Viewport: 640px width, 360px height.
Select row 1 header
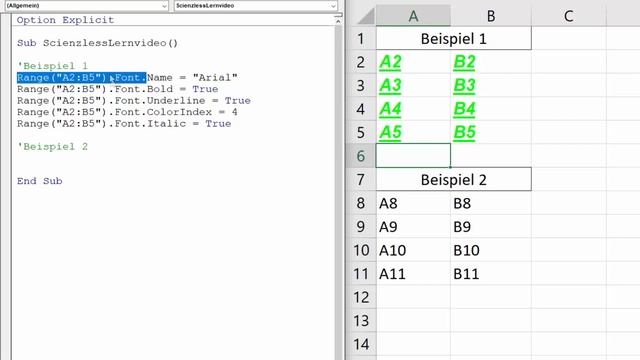click(x=361, y=39)
